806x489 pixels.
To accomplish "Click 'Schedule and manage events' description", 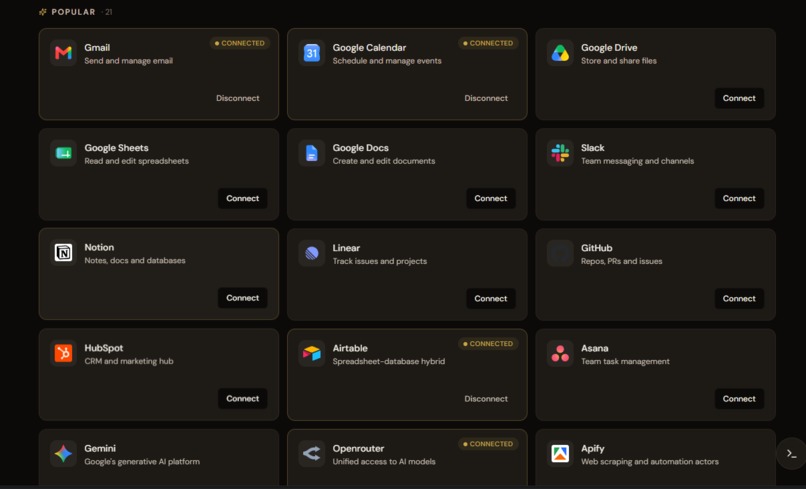I will (387, 61).
